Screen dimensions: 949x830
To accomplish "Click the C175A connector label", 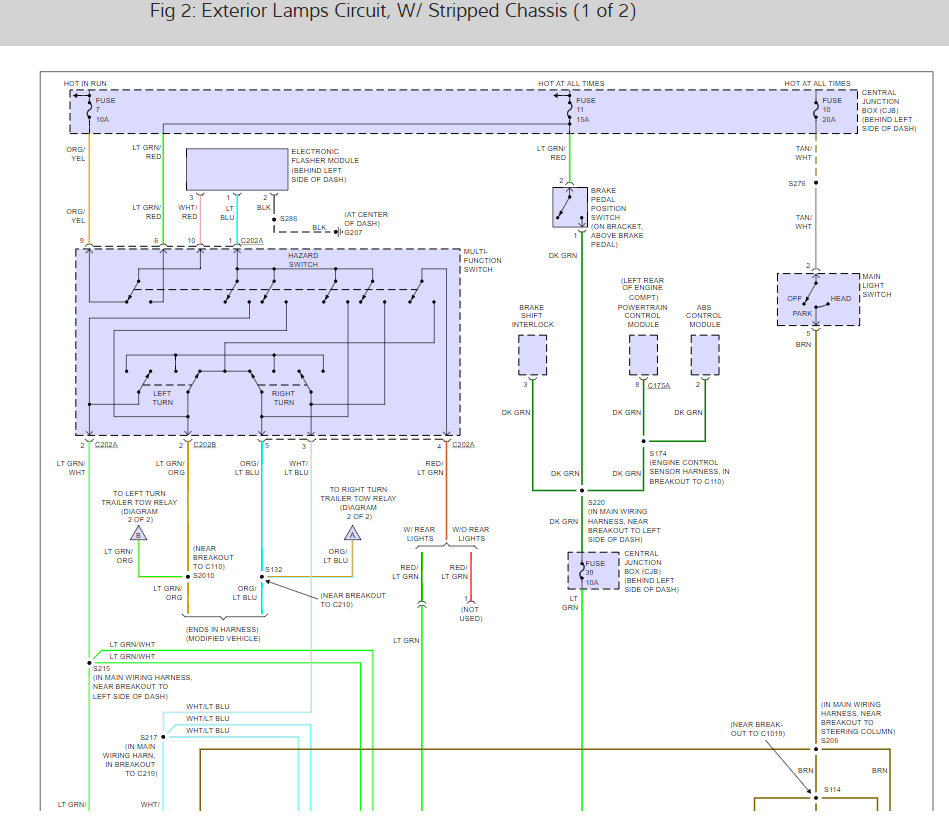I will coord(658,386).
